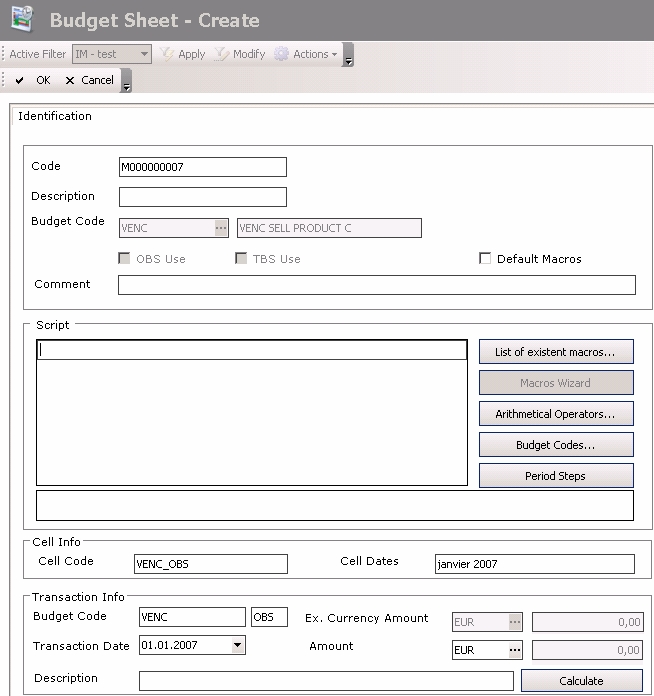The width and height of the screenshot is (654, 696).
Task: Open the Amount currency EUR ellipsis lookup
Action: (x=515, y=650)
